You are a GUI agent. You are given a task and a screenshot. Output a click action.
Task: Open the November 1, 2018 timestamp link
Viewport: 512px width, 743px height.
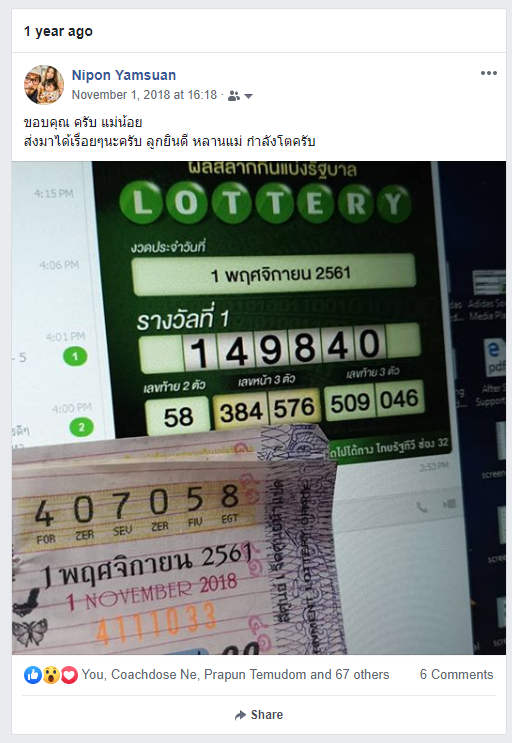click(x=144, y=95)
